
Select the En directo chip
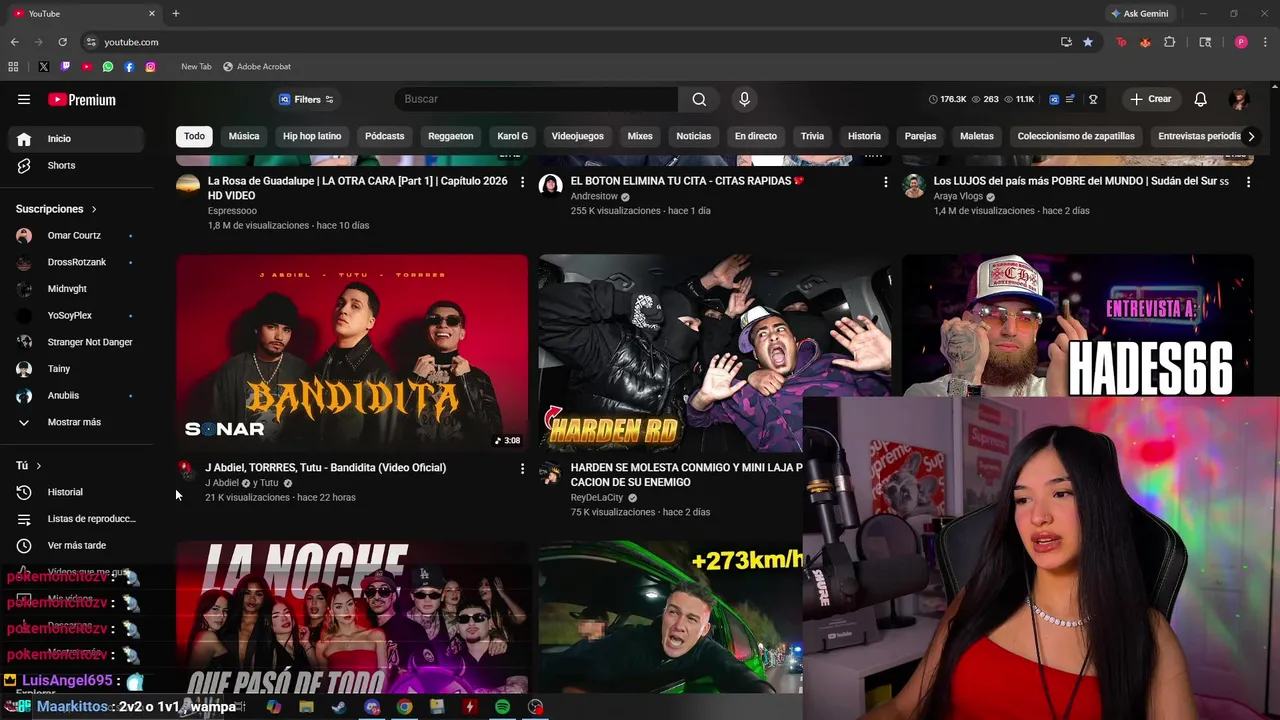tap(756, 136)
